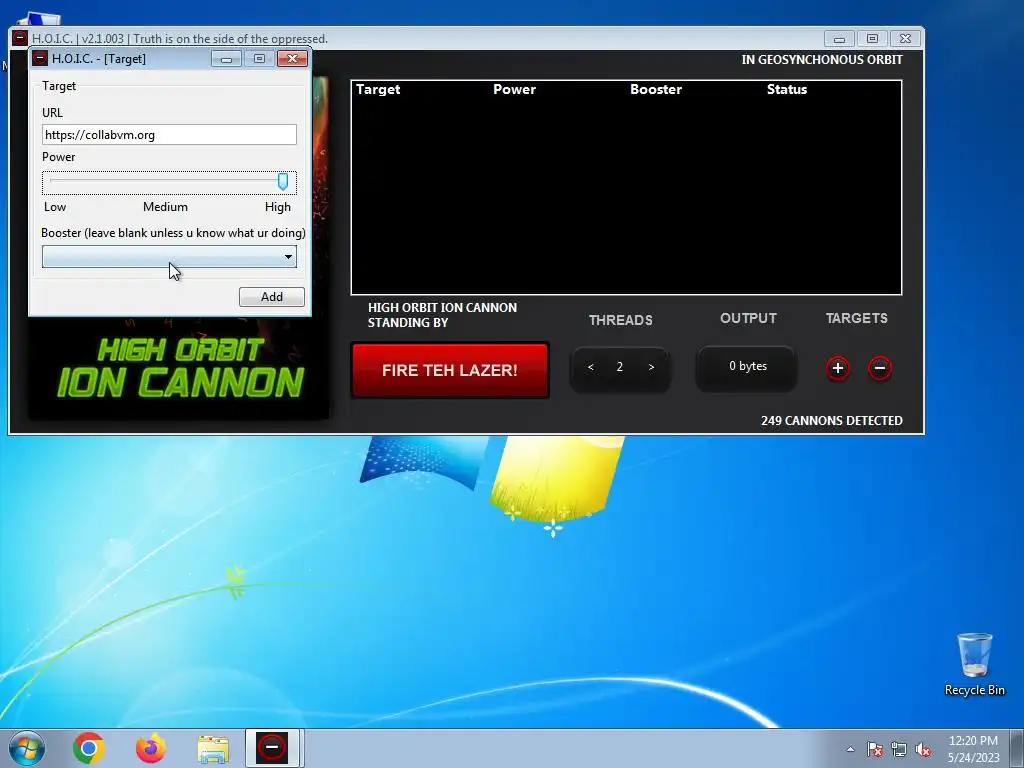Click the 'Booster (leave blank unless u know what ur doing)' label
Viewport: 1024px width, 768px height.
(173, 233)
